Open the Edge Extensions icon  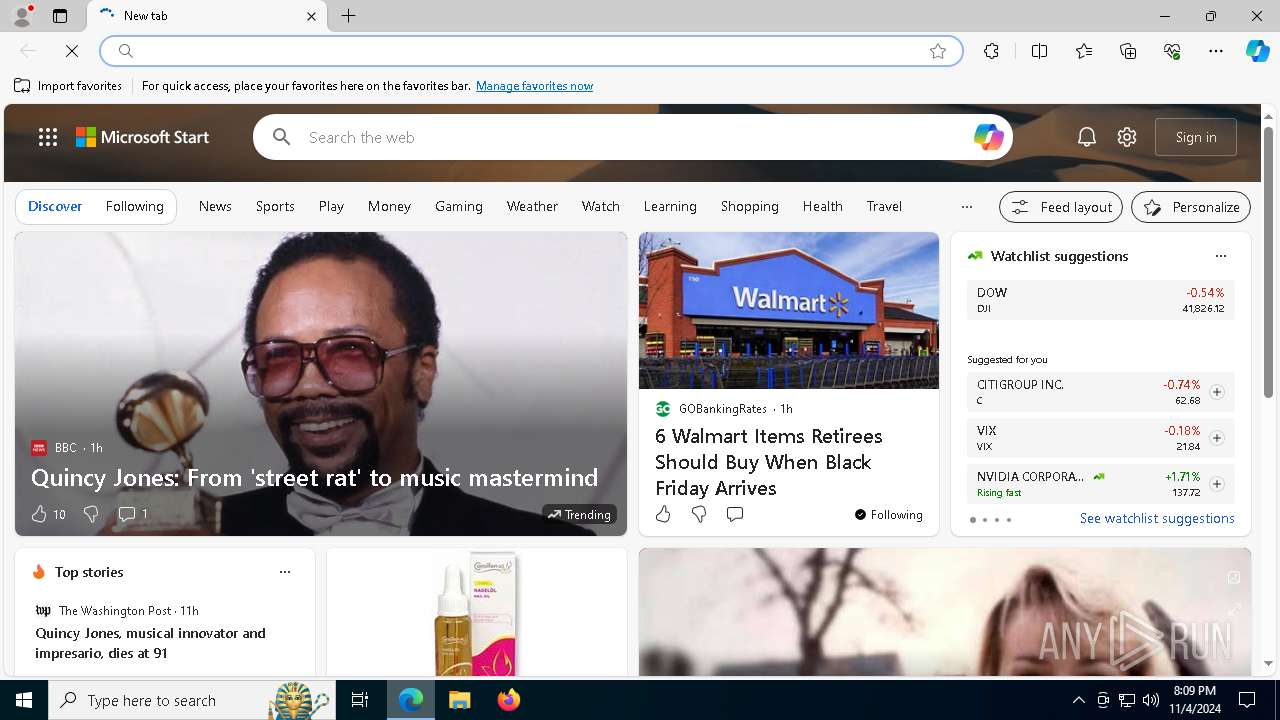coord(991,51)
